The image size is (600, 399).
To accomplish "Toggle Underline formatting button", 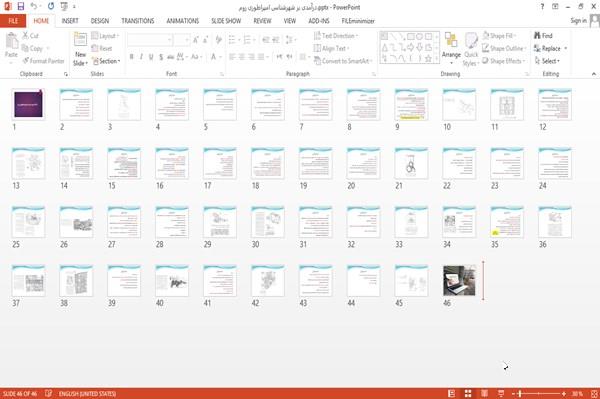I will click(x=151, y=57).
